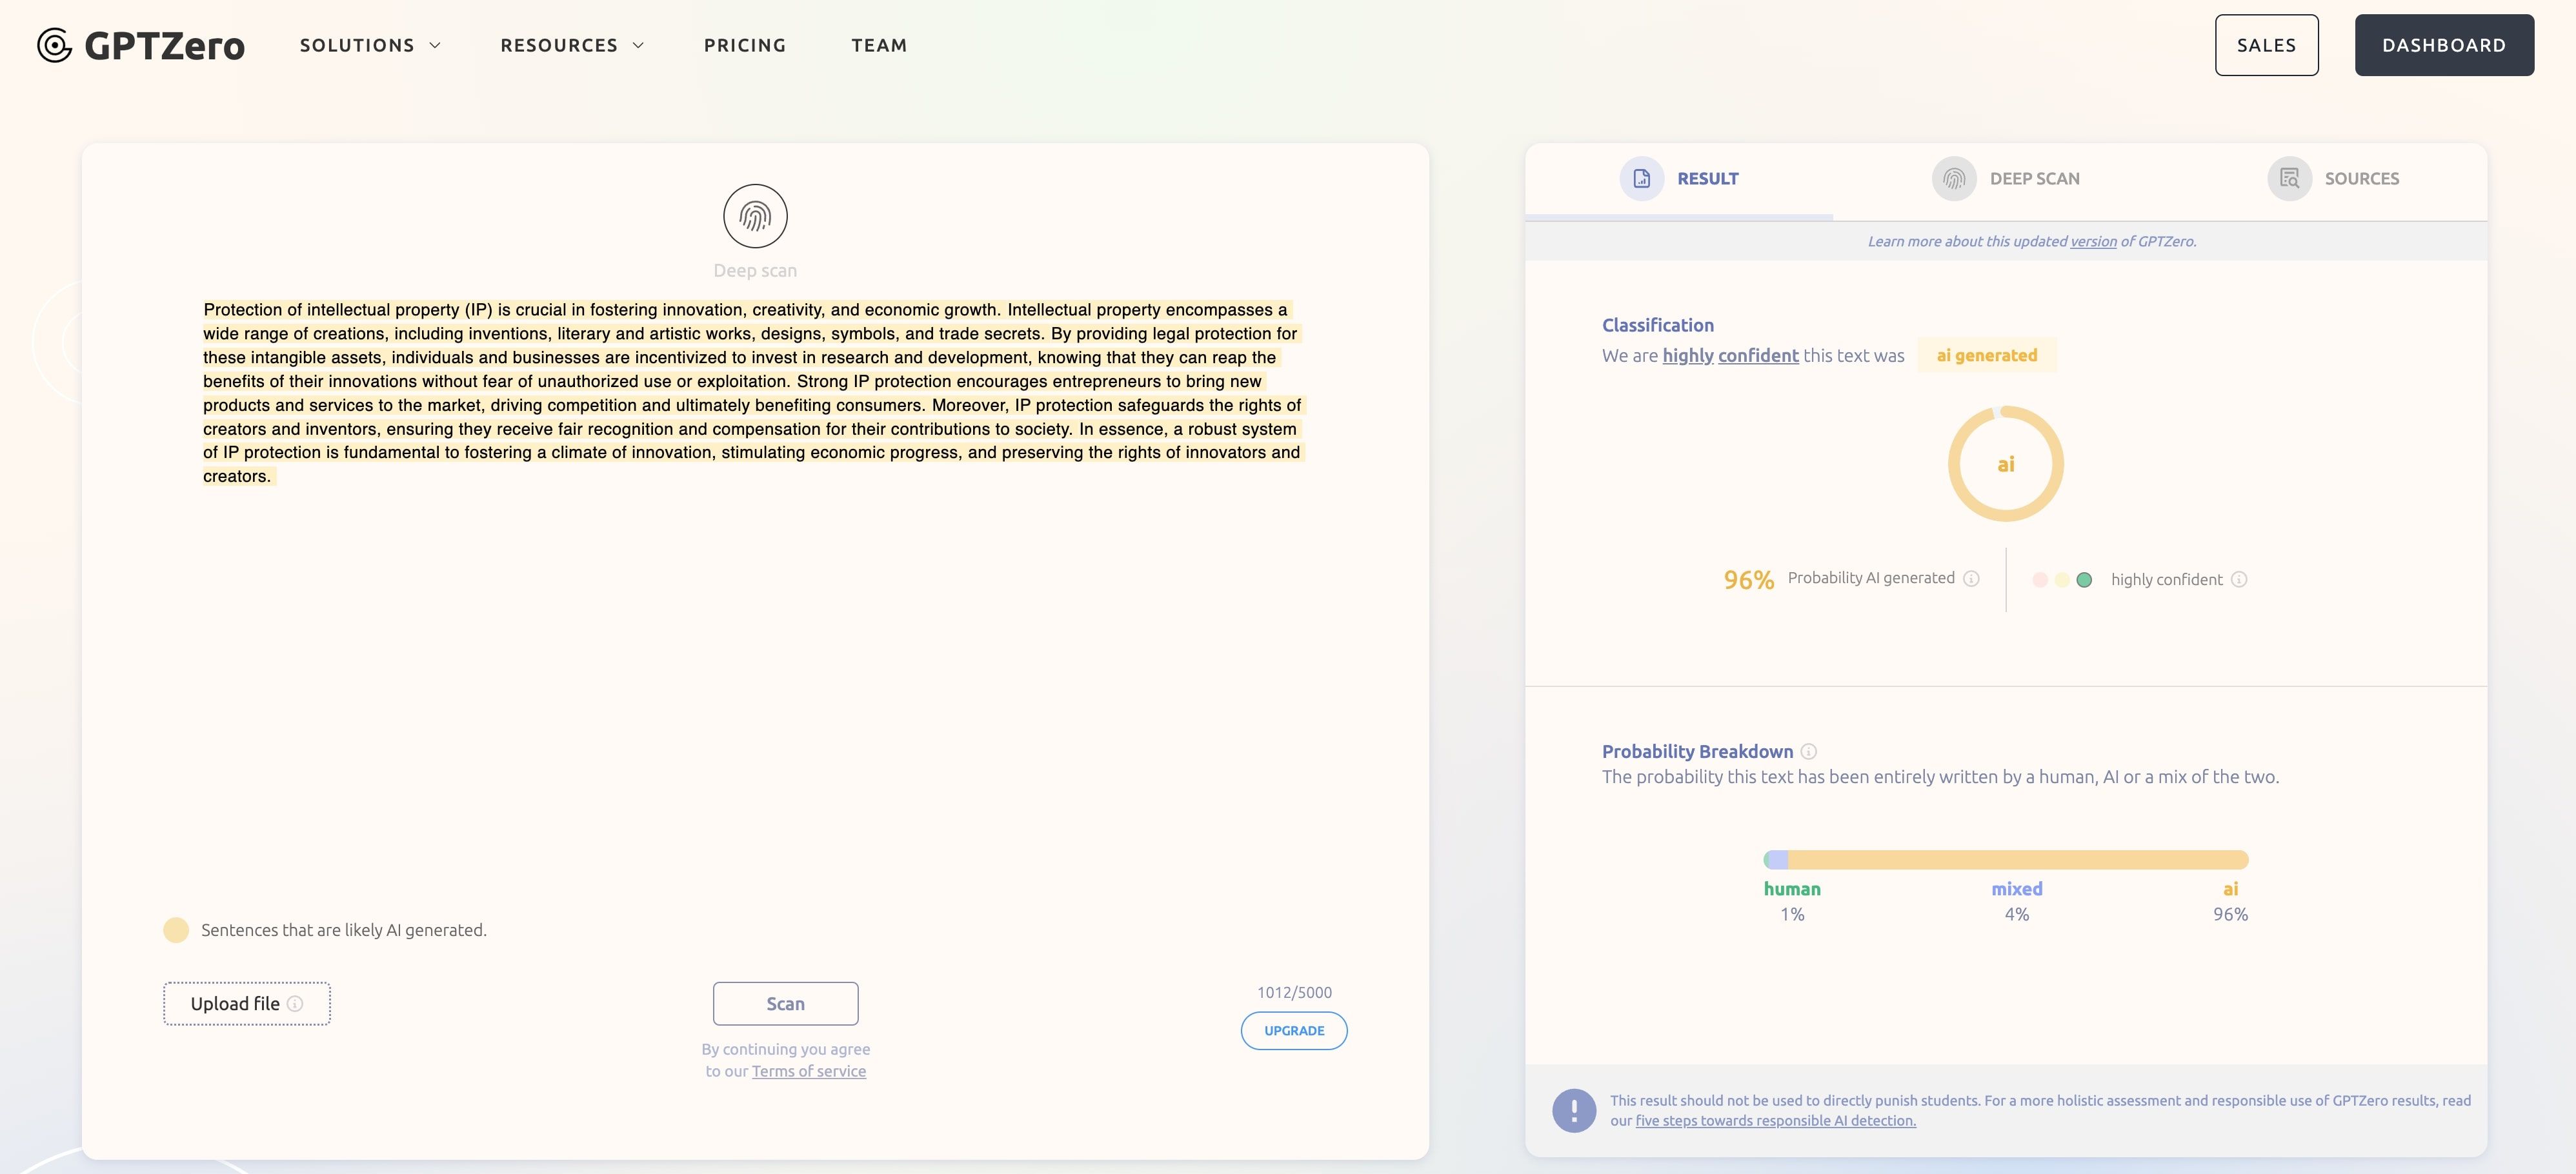The image size is (2576, 1174).
Task: Expand the Solutions dropdown menu
Action: pyautogui.click(x=370, y=45)
